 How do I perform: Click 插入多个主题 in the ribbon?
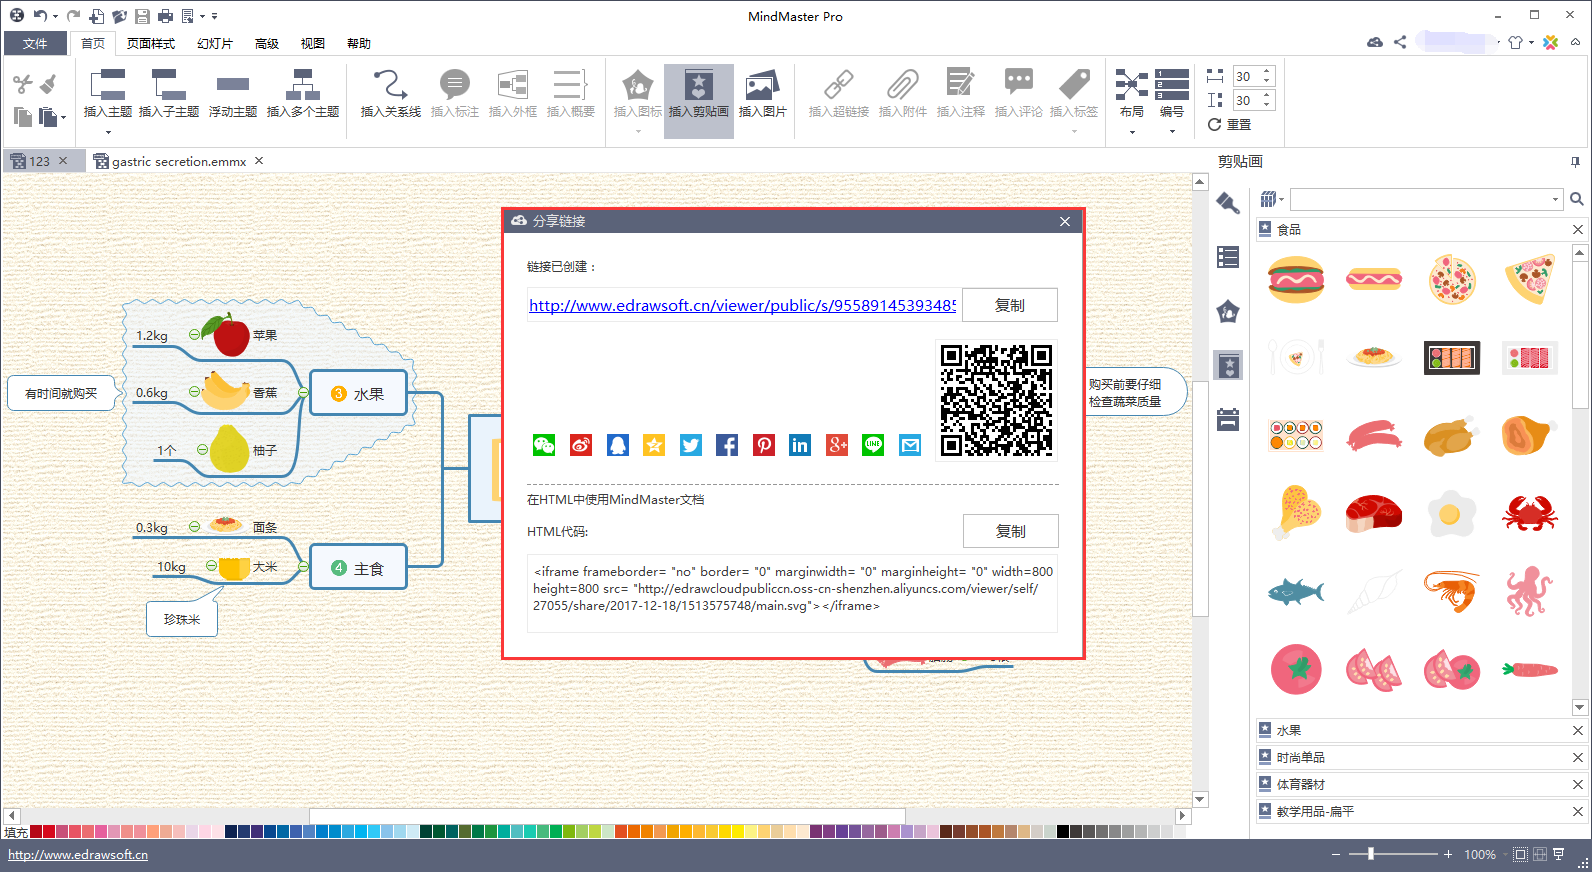click(303, 94)
